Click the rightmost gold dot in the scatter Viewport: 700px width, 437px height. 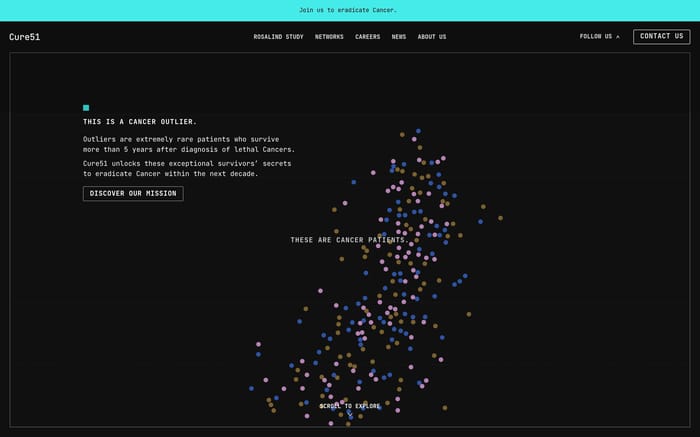point(500,218)
